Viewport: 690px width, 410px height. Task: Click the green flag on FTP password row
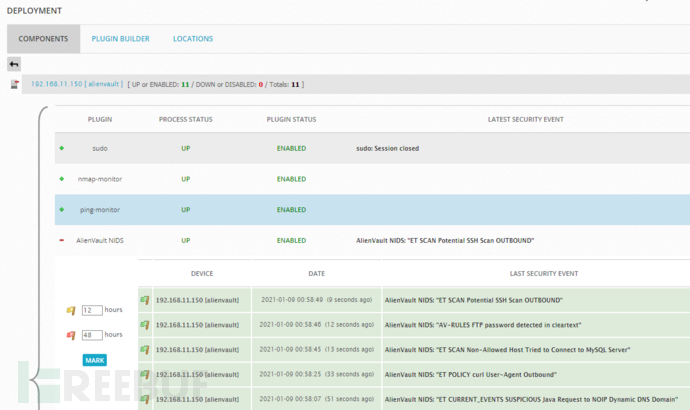145,325
